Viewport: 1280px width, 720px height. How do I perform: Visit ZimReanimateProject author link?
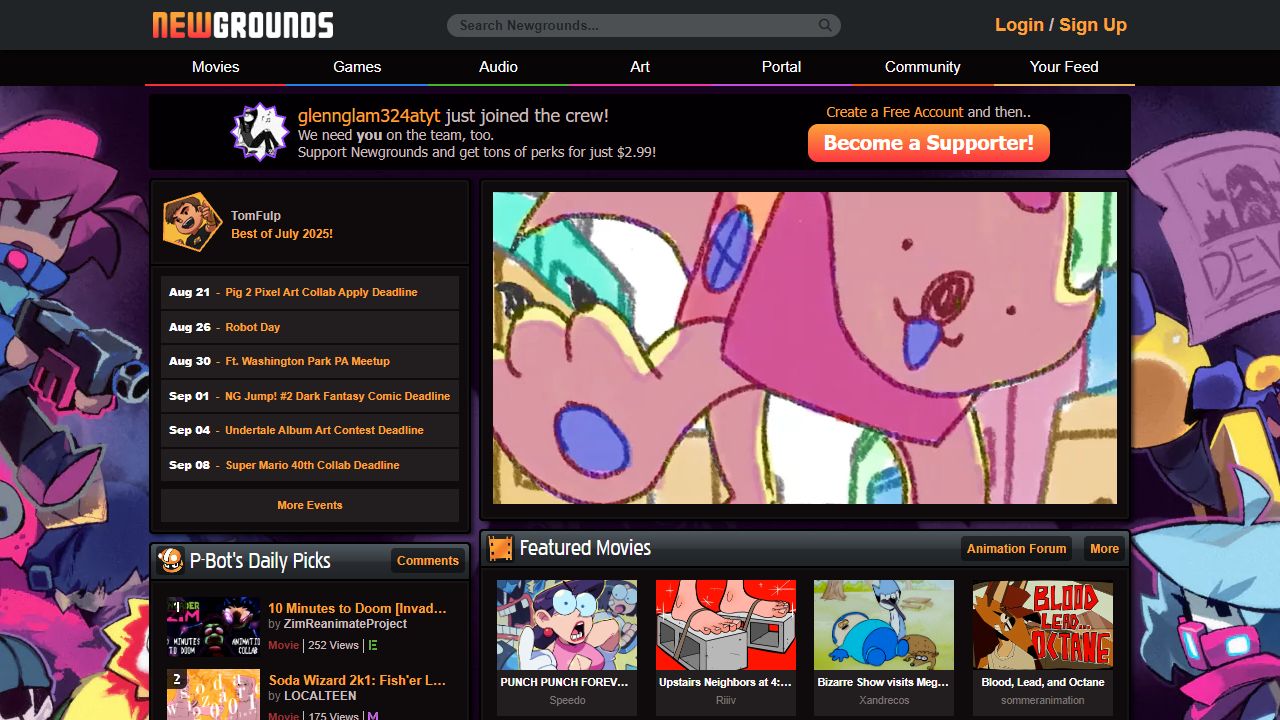coord(345,624)
